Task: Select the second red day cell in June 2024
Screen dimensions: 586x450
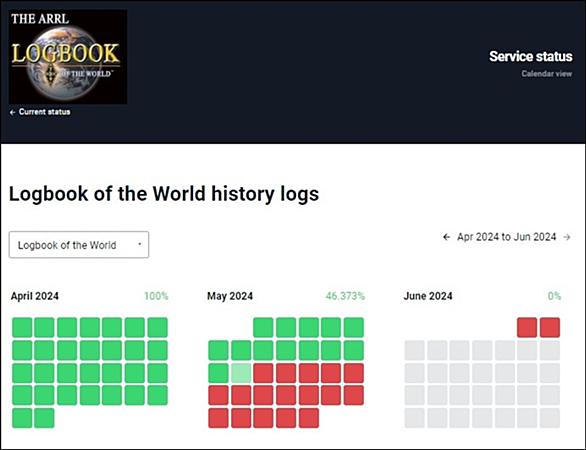Action: [x=550, y=327]
